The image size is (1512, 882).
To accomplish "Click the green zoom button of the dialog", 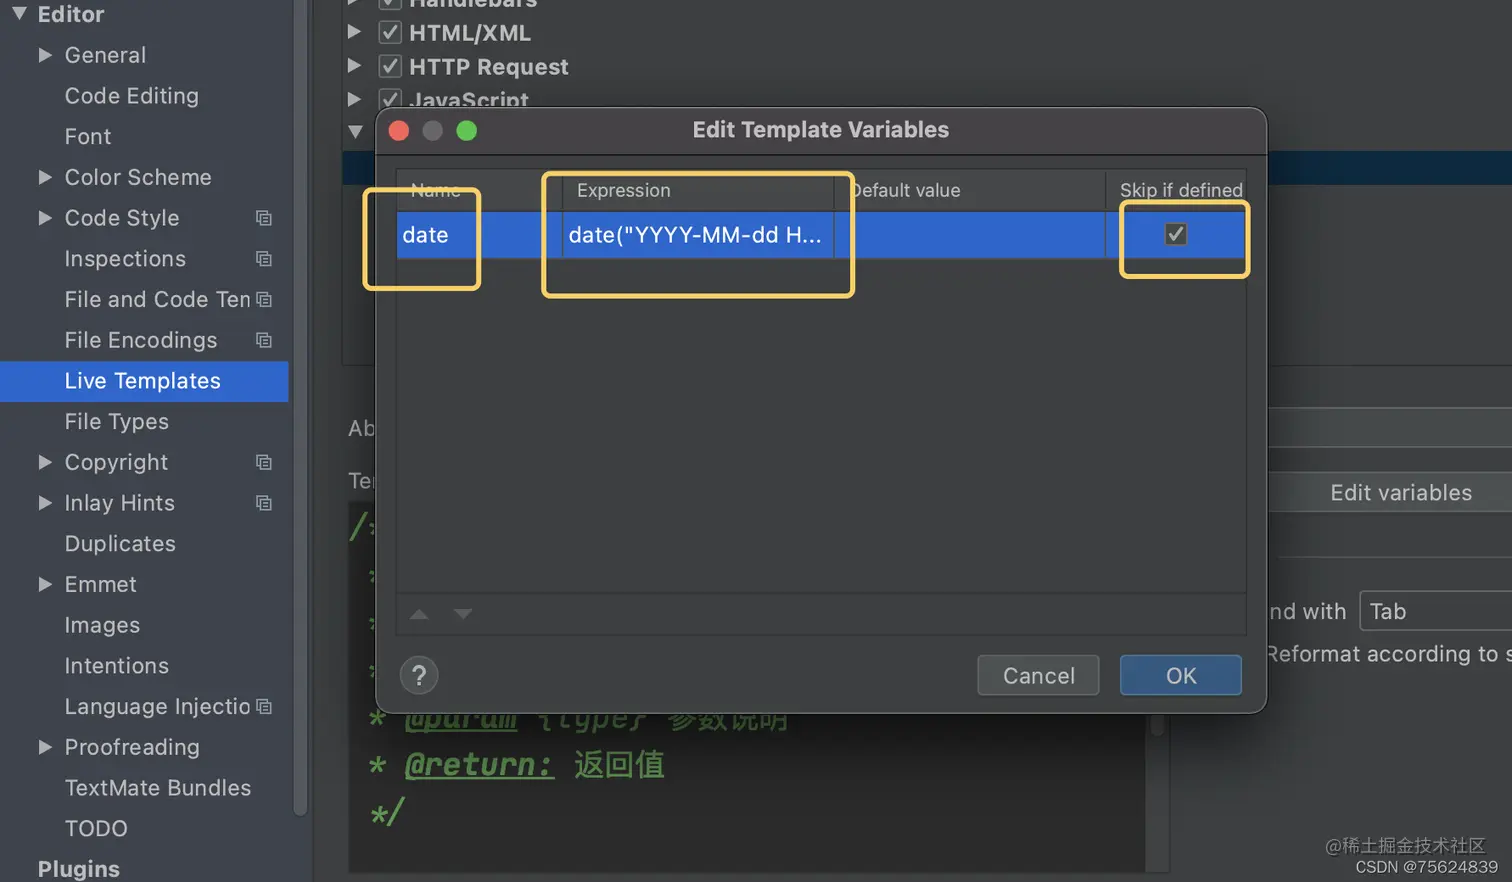I will tap(466, 131).
